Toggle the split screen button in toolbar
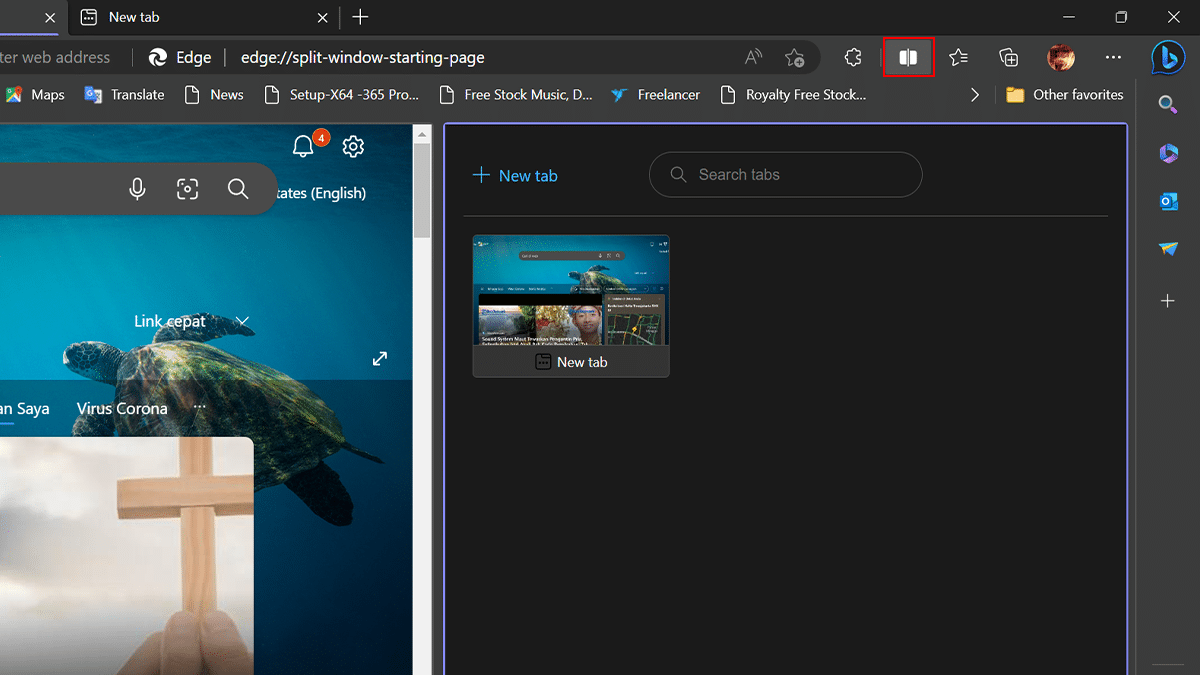Viewport: 1200px width, 675px height. pos(908,58)
